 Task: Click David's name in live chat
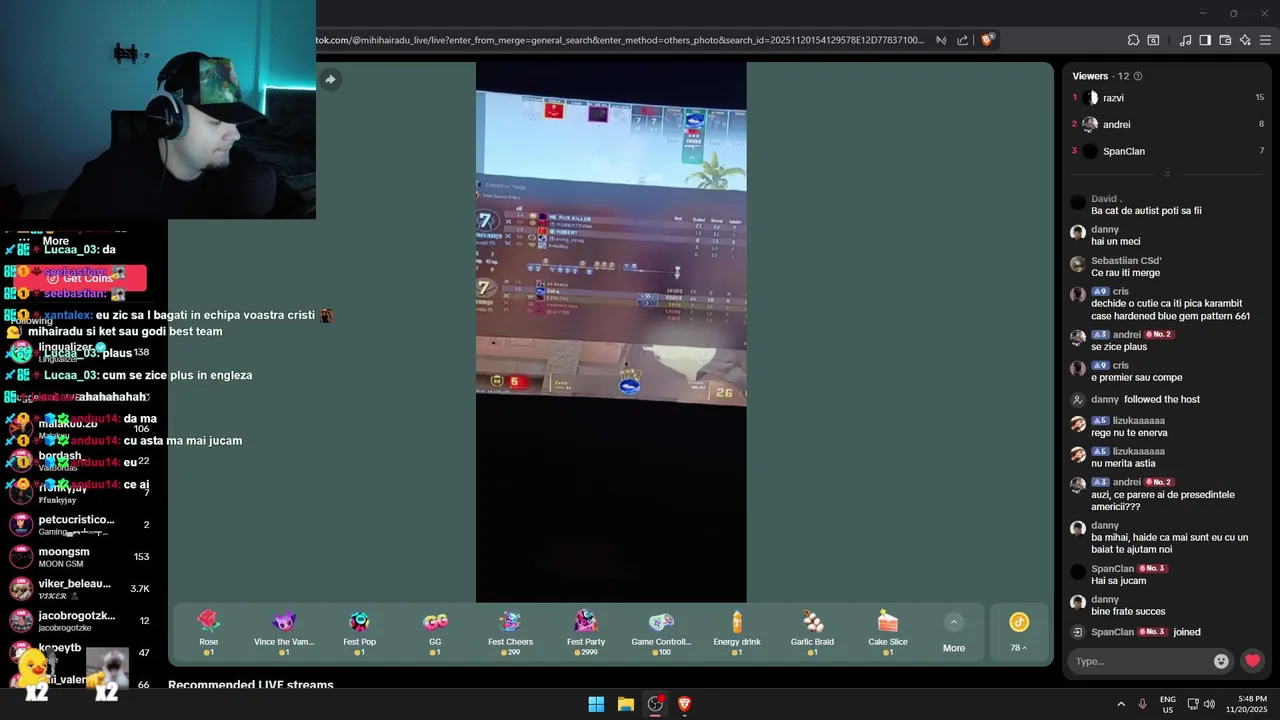click(1106, 199)
